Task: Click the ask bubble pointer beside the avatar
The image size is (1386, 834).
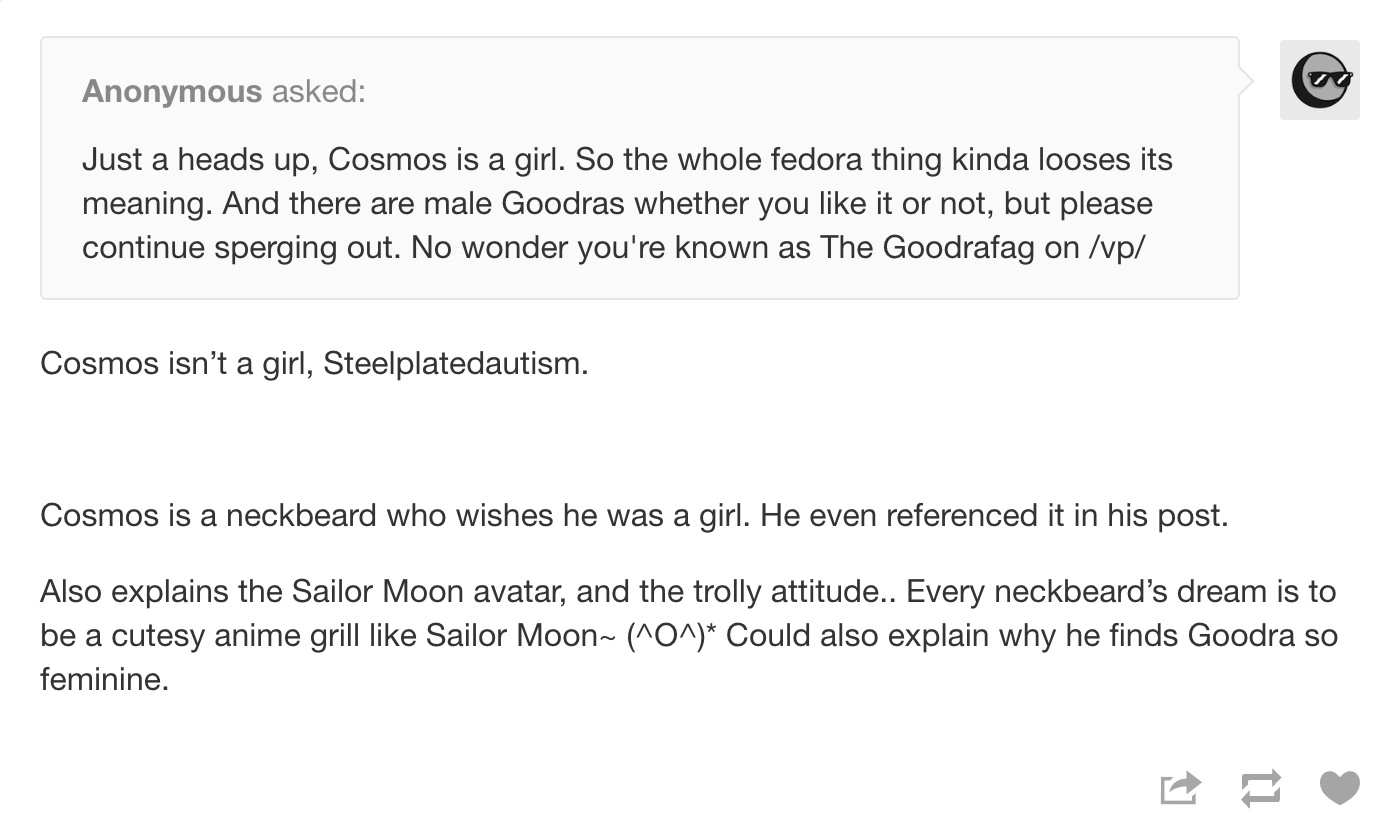Action: (1246, 81)
